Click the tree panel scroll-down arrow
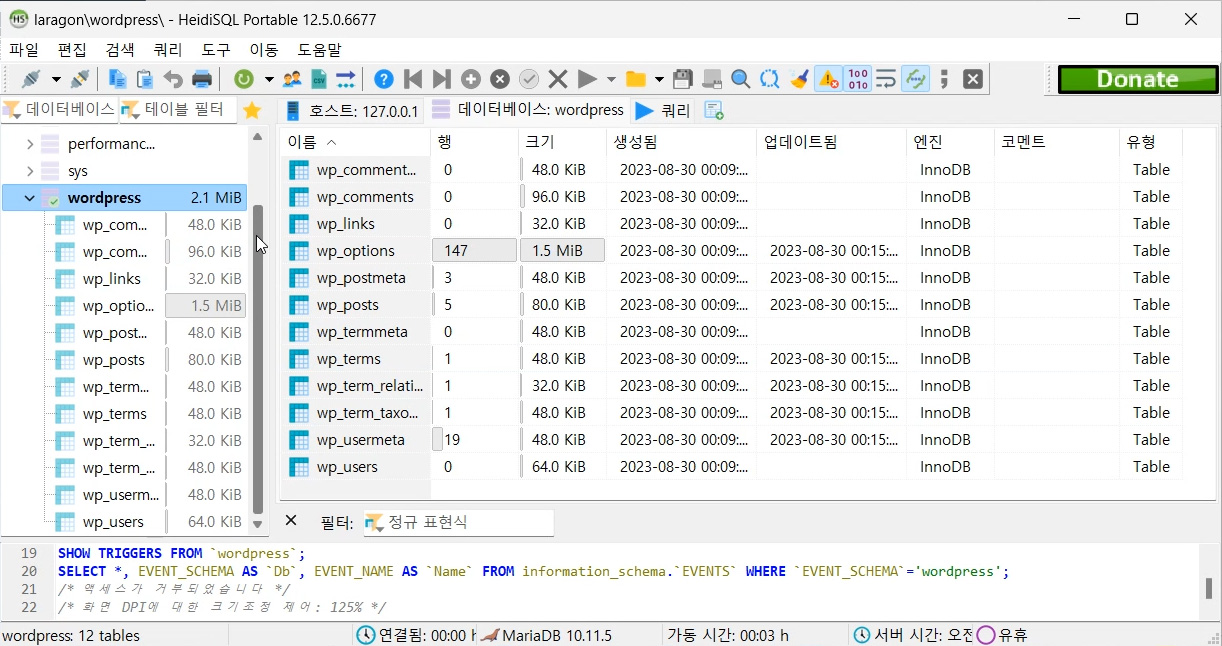 (x=257, y=523)
